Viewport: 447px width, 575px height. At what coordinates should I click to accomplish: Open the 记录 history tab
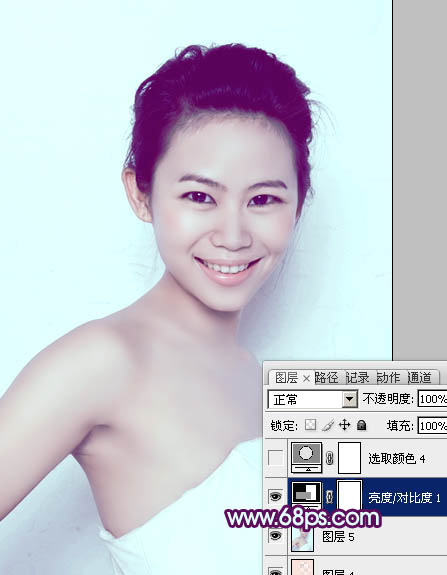point(358,377)
